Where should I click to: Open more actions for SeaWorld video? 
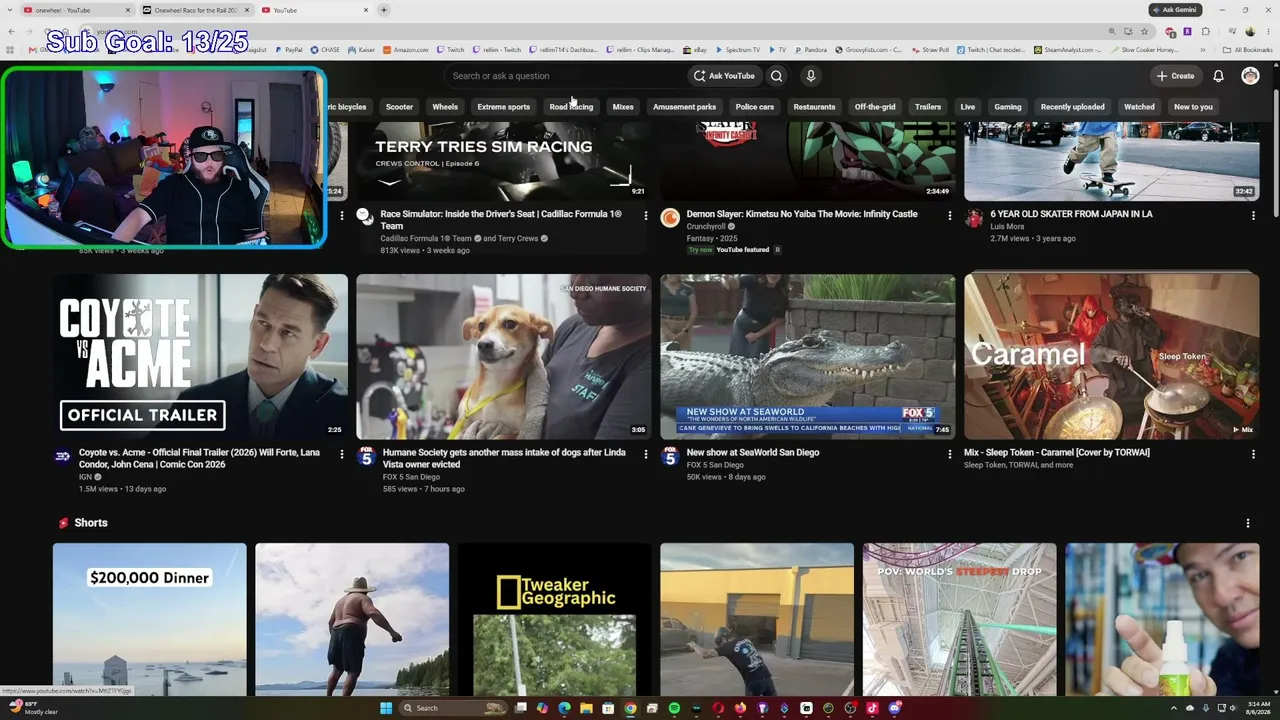(950, 454)
